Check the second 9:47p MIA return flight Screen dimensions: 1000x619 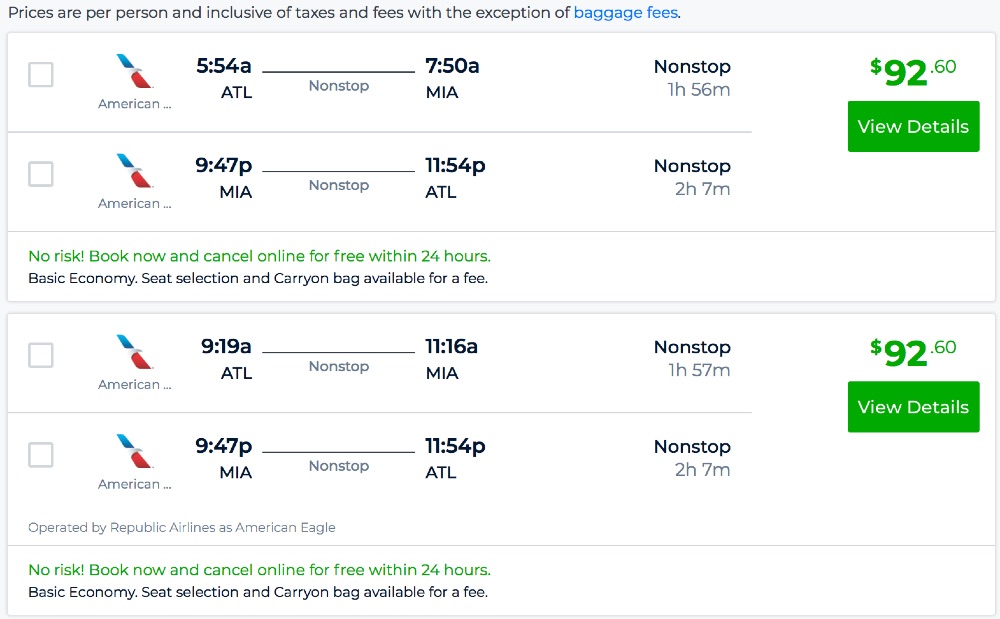click(41, 455)
